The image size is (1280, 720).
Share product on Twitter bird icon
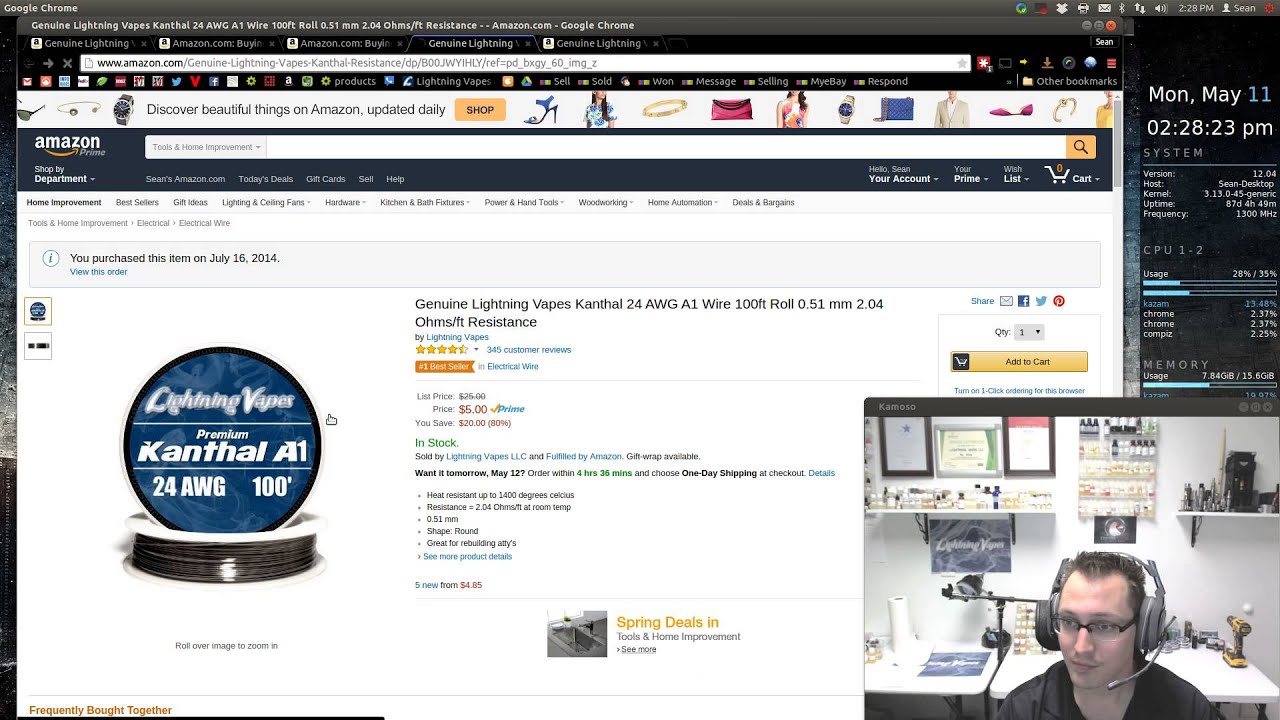pos(1041,301)
